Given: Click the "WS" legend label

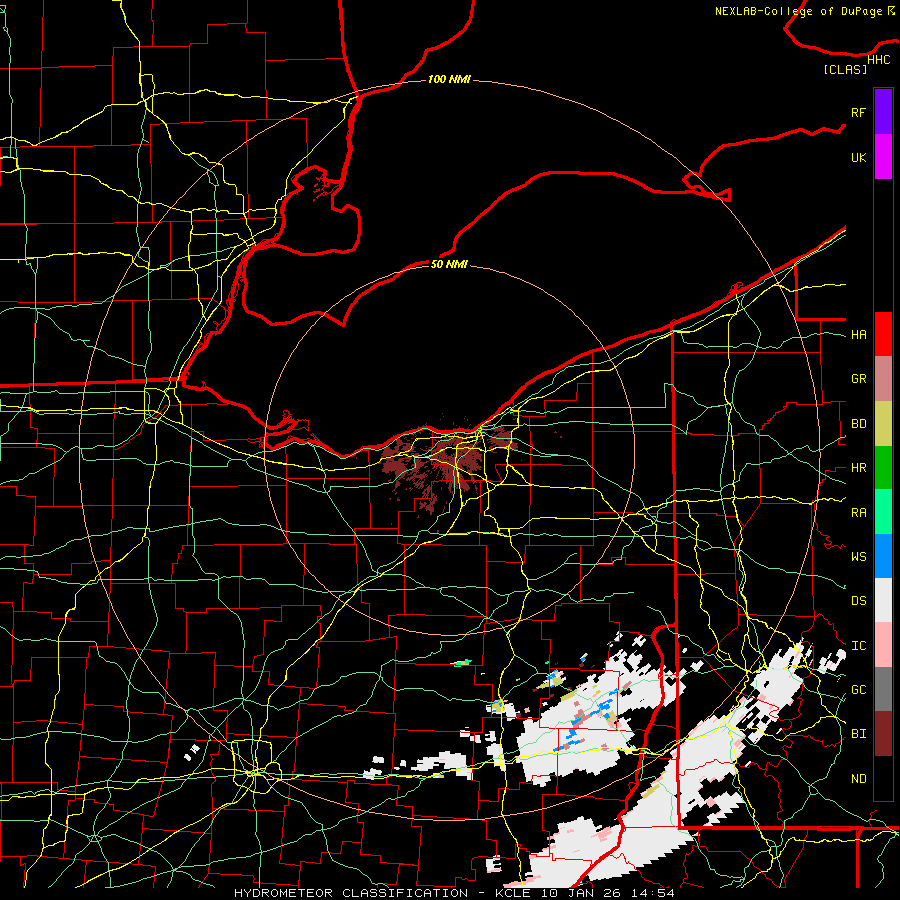Looking at the screenshot, I should 858,557.
